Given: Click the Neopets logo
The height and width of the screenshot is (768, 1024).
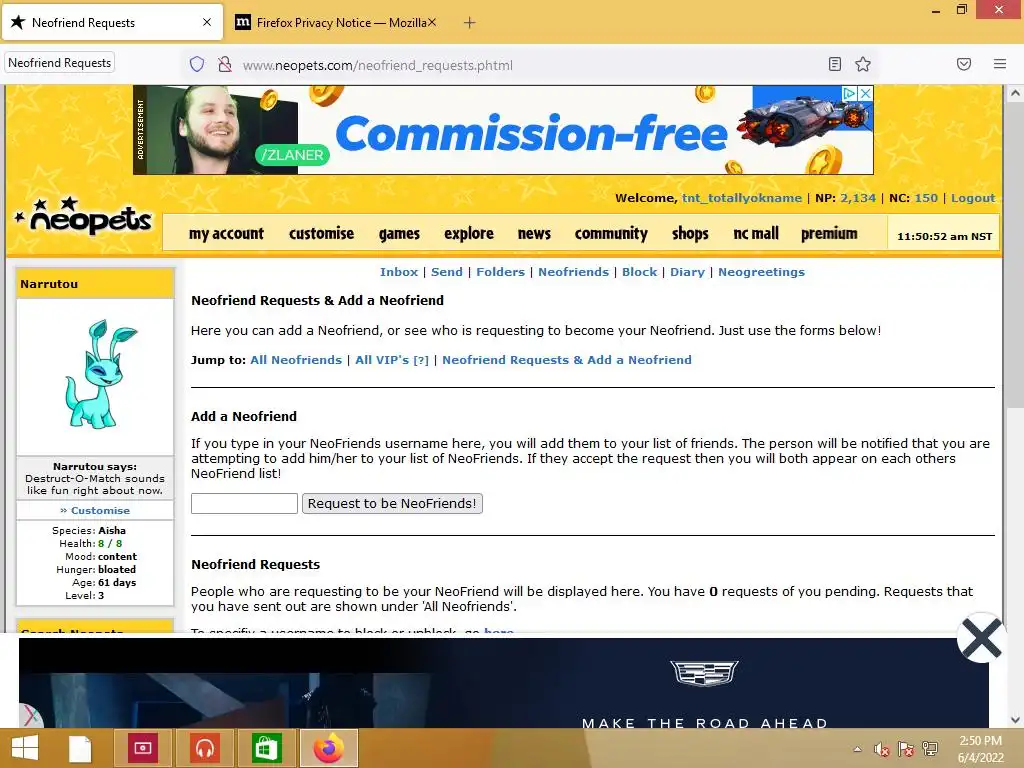Looking at the screenshot, I should [x=84, y=217].
